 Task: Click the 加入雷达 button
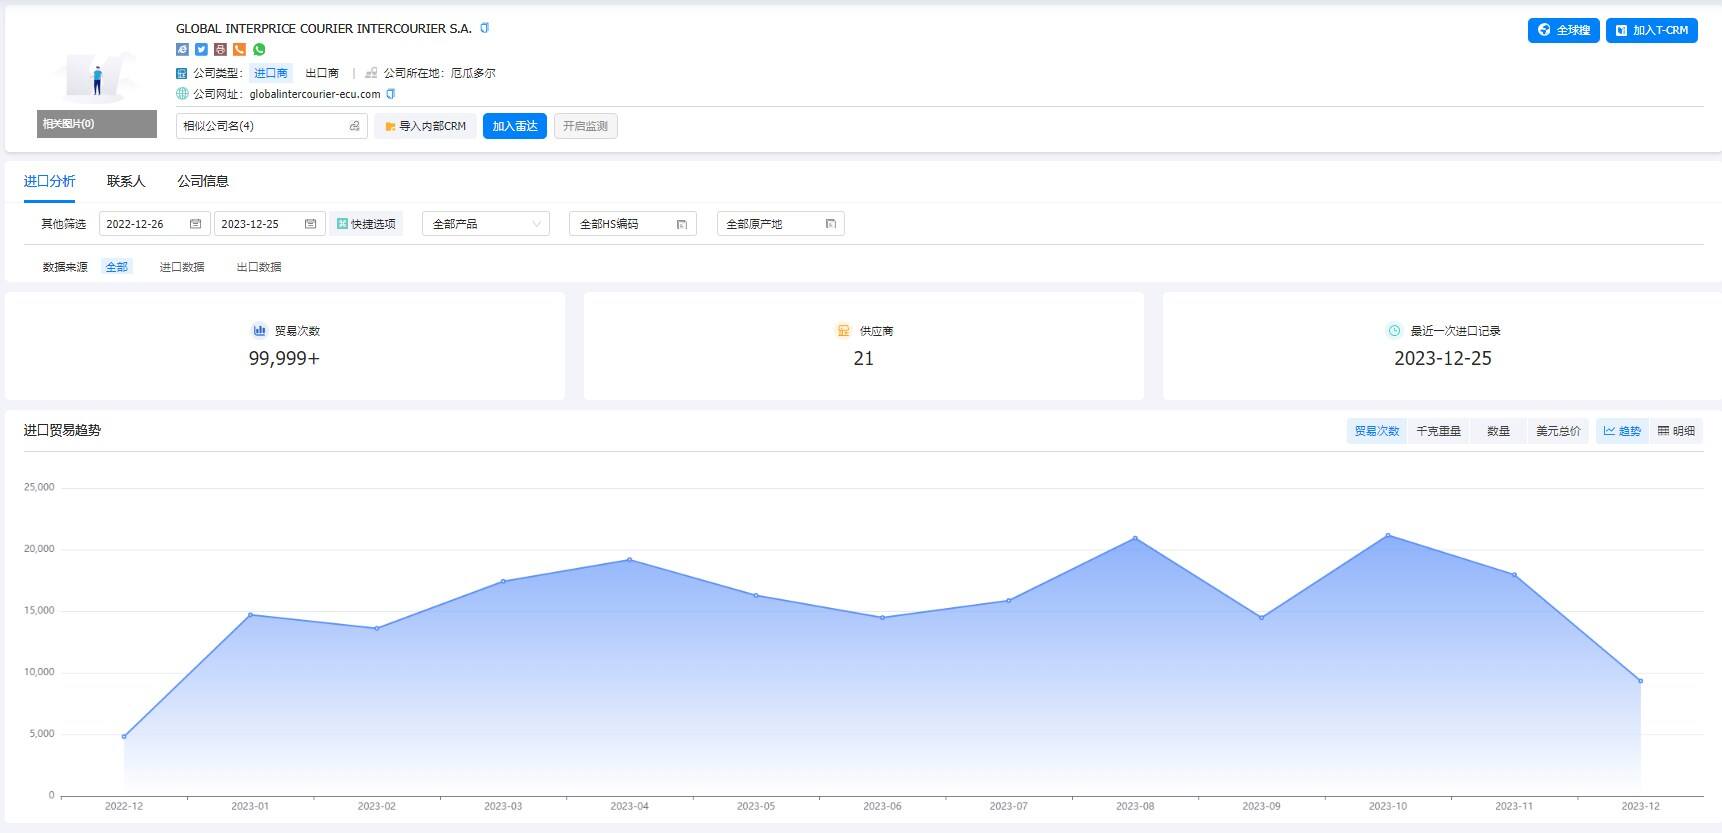(x=515, y=126)
